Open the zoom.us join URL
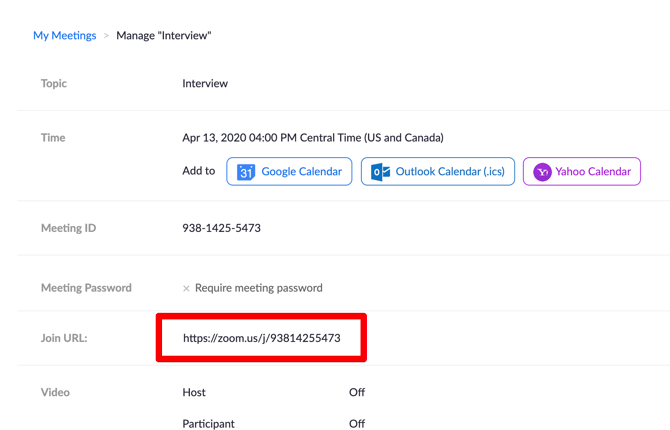The width and height of the screenshot is (670, 430). (261, 338)
